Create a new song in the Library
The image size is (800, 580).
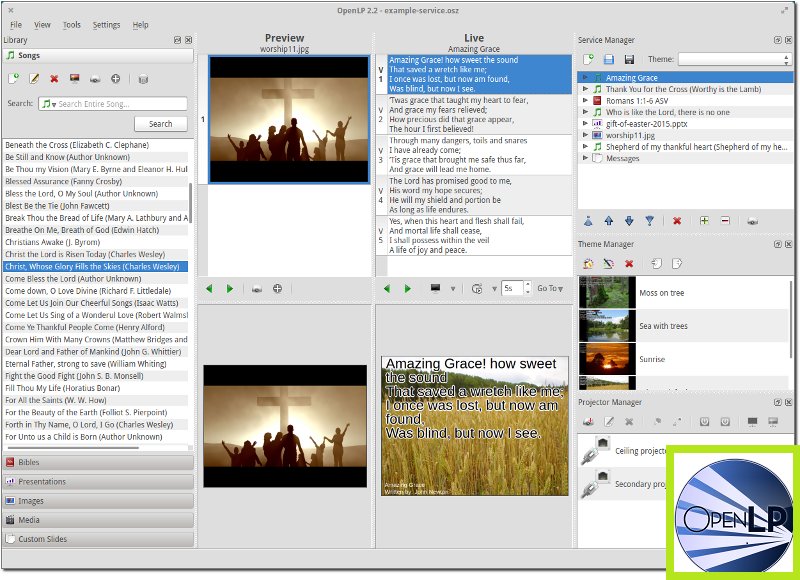pos(14,78)
